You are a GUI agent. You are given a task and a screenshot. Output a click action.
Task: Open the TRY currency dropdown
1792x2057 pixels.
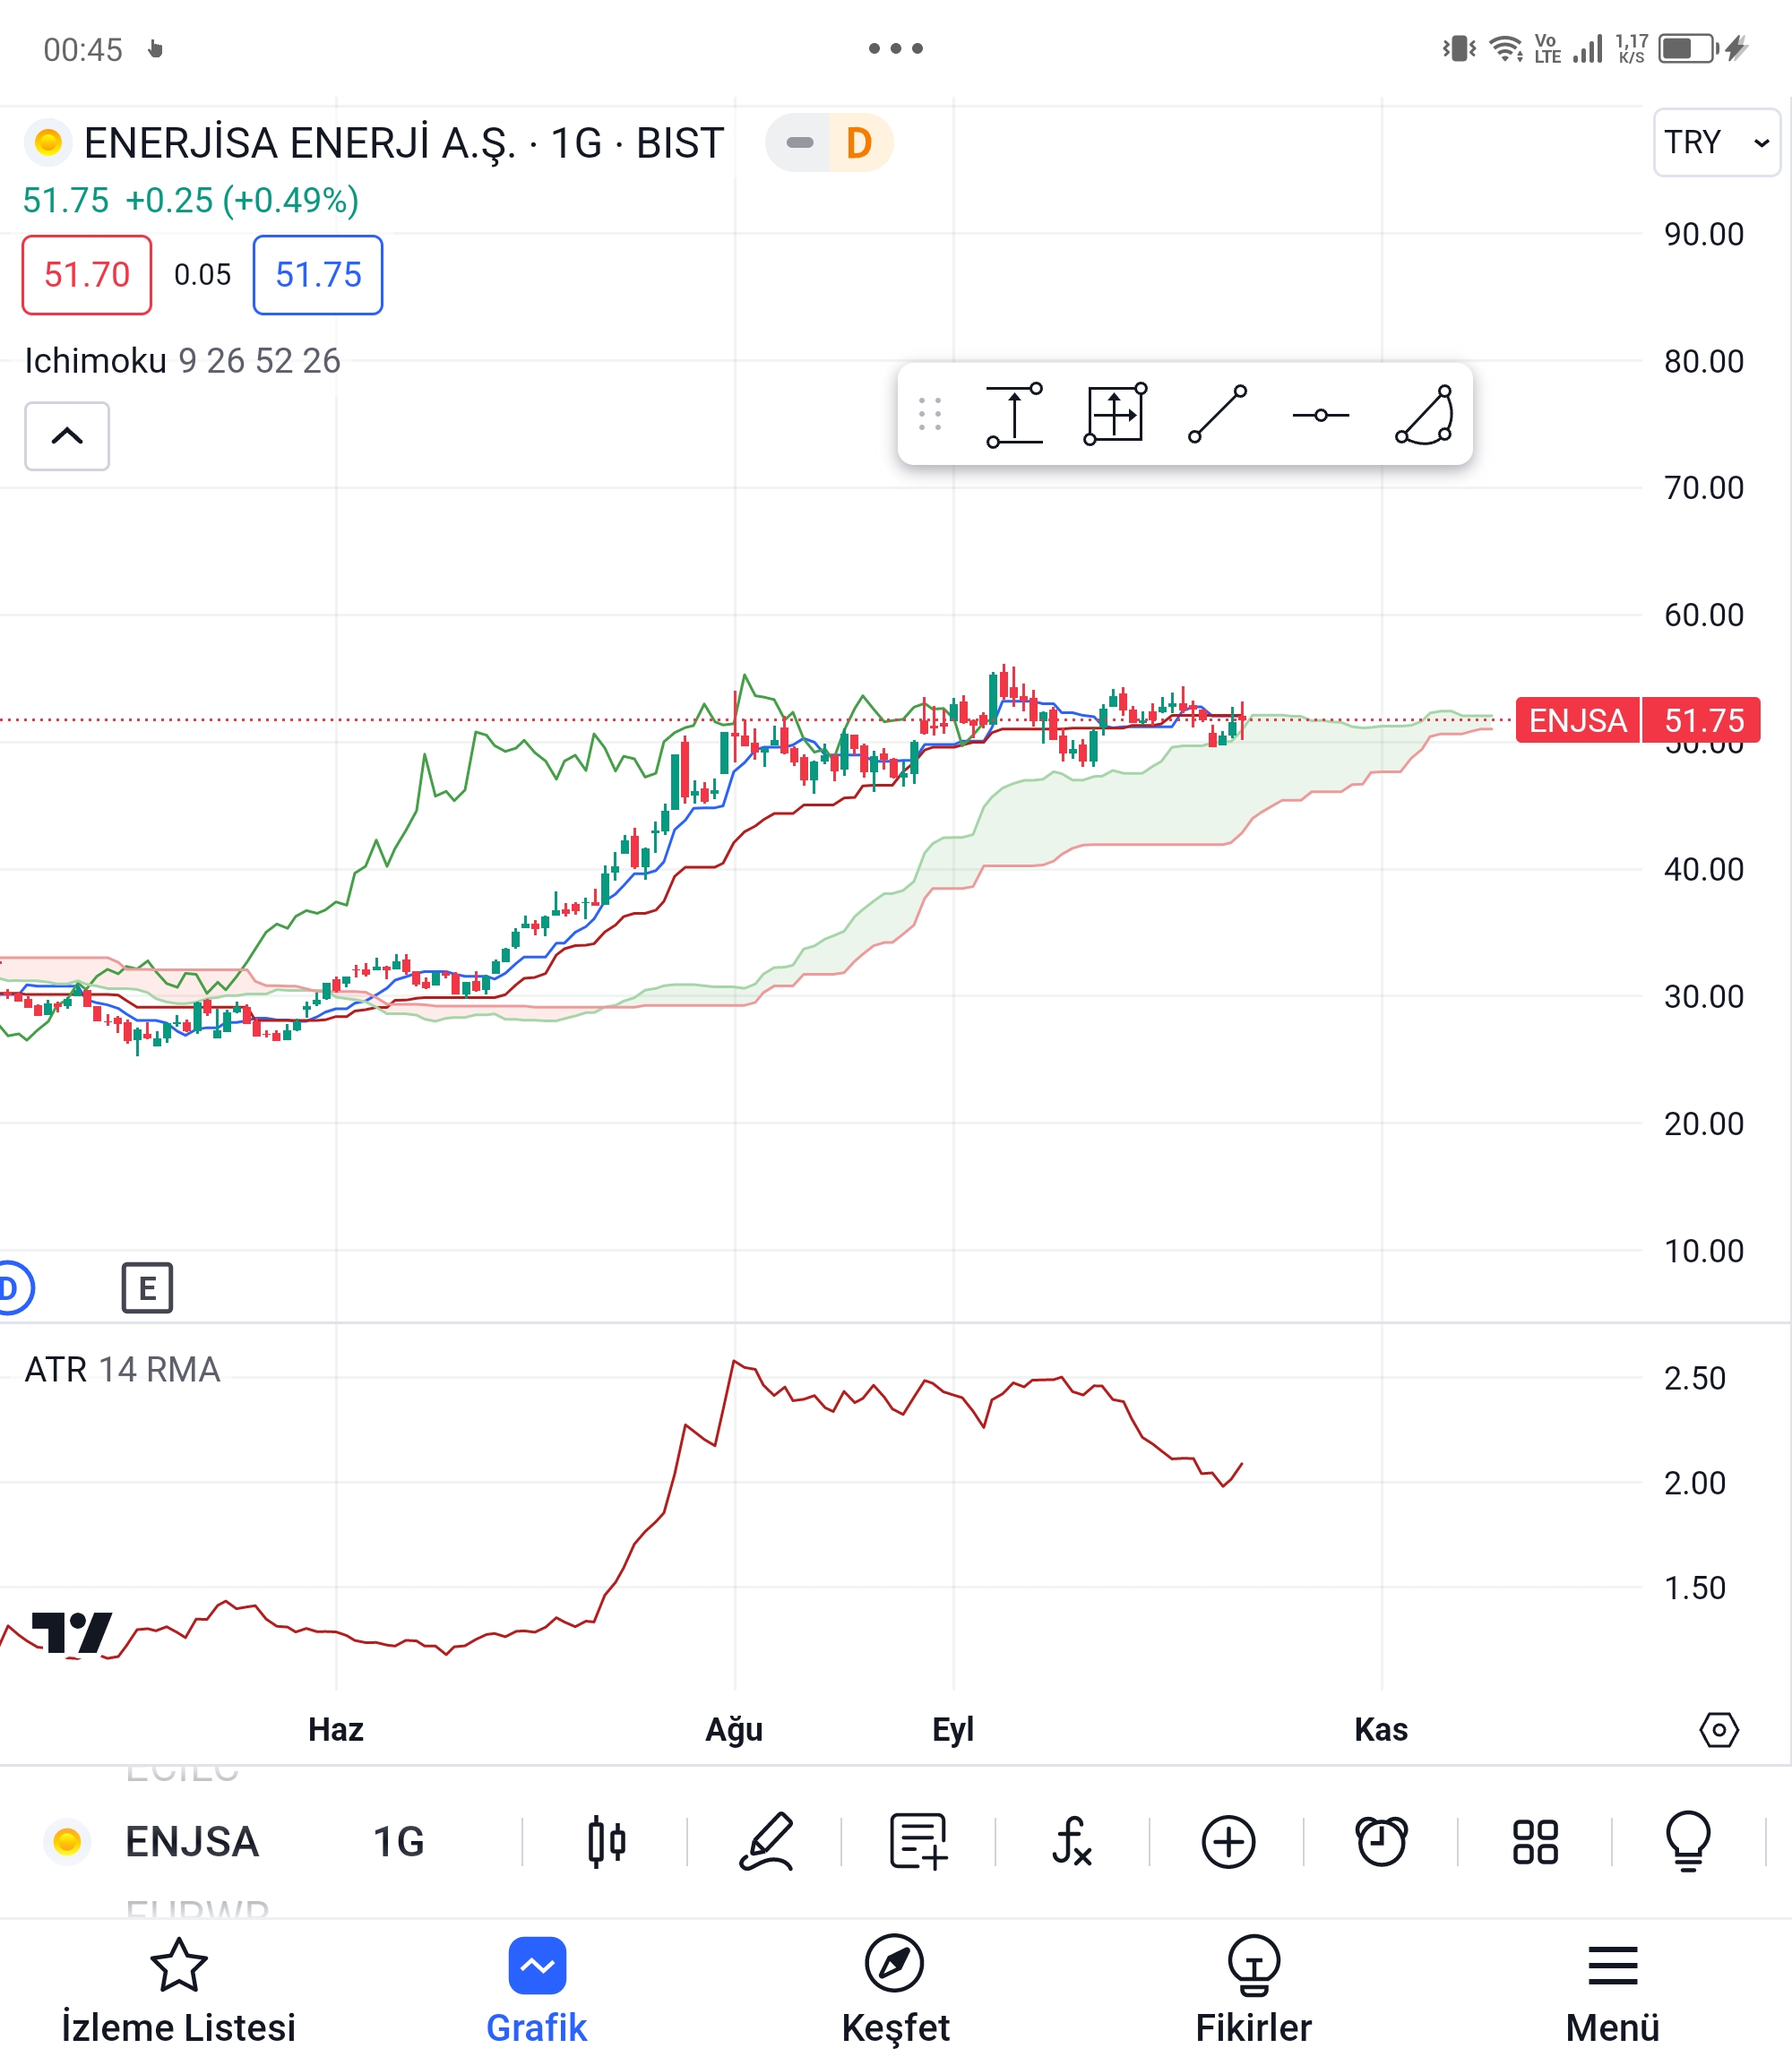click(x=1716, y=142)
